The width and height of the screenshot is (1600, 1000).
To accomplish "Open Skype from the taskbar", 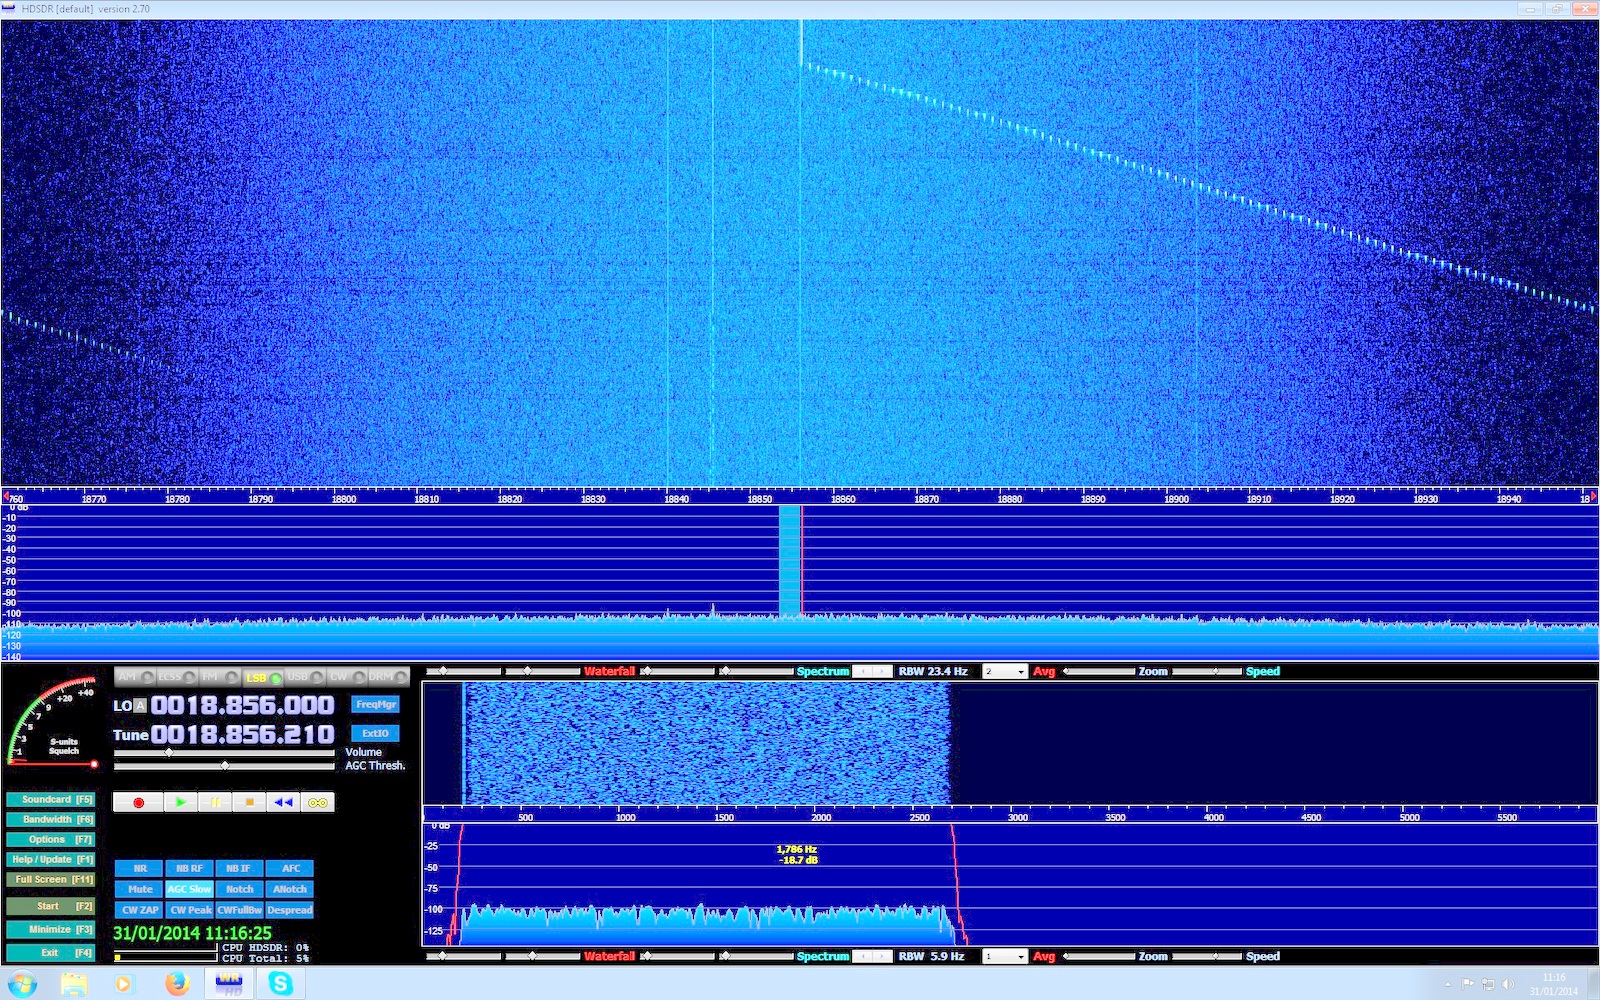I will coord(280,984).
